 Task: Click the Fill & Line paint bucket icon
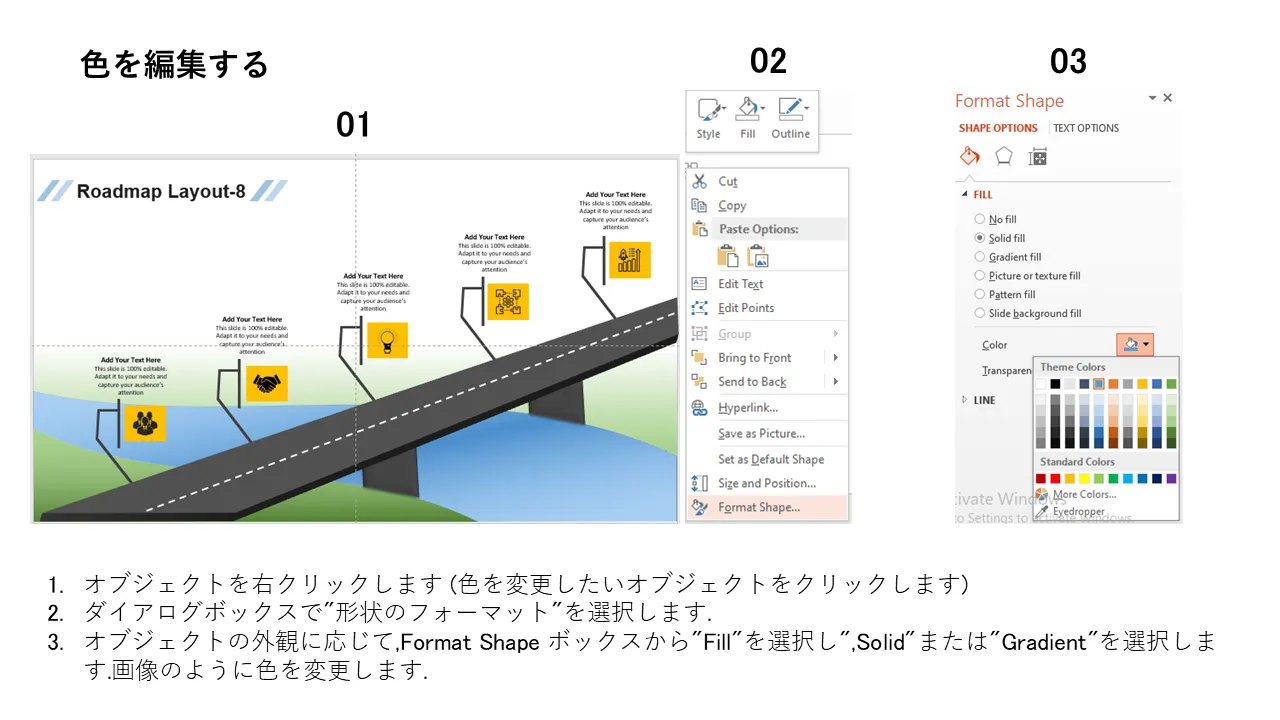coord(968,157)
